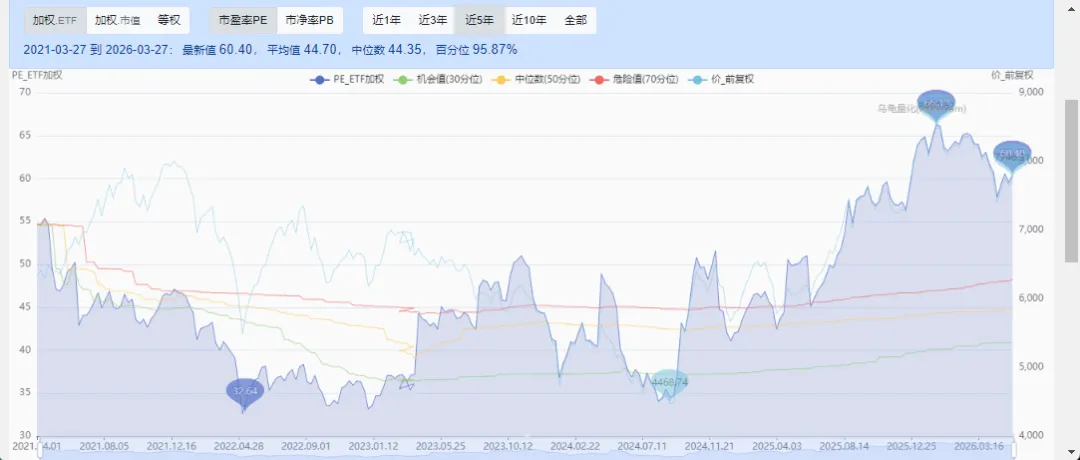This screenshot has height=460, width=1080.
Task: Click the 2024.07.11 x-axis label
Action: (643, 446)
